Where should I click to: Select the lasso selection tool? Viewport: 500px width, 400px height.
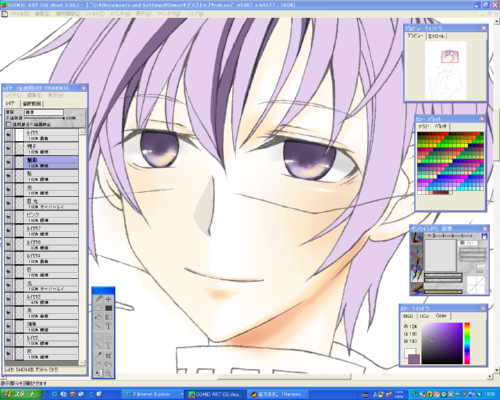click(x=108, y=336)
